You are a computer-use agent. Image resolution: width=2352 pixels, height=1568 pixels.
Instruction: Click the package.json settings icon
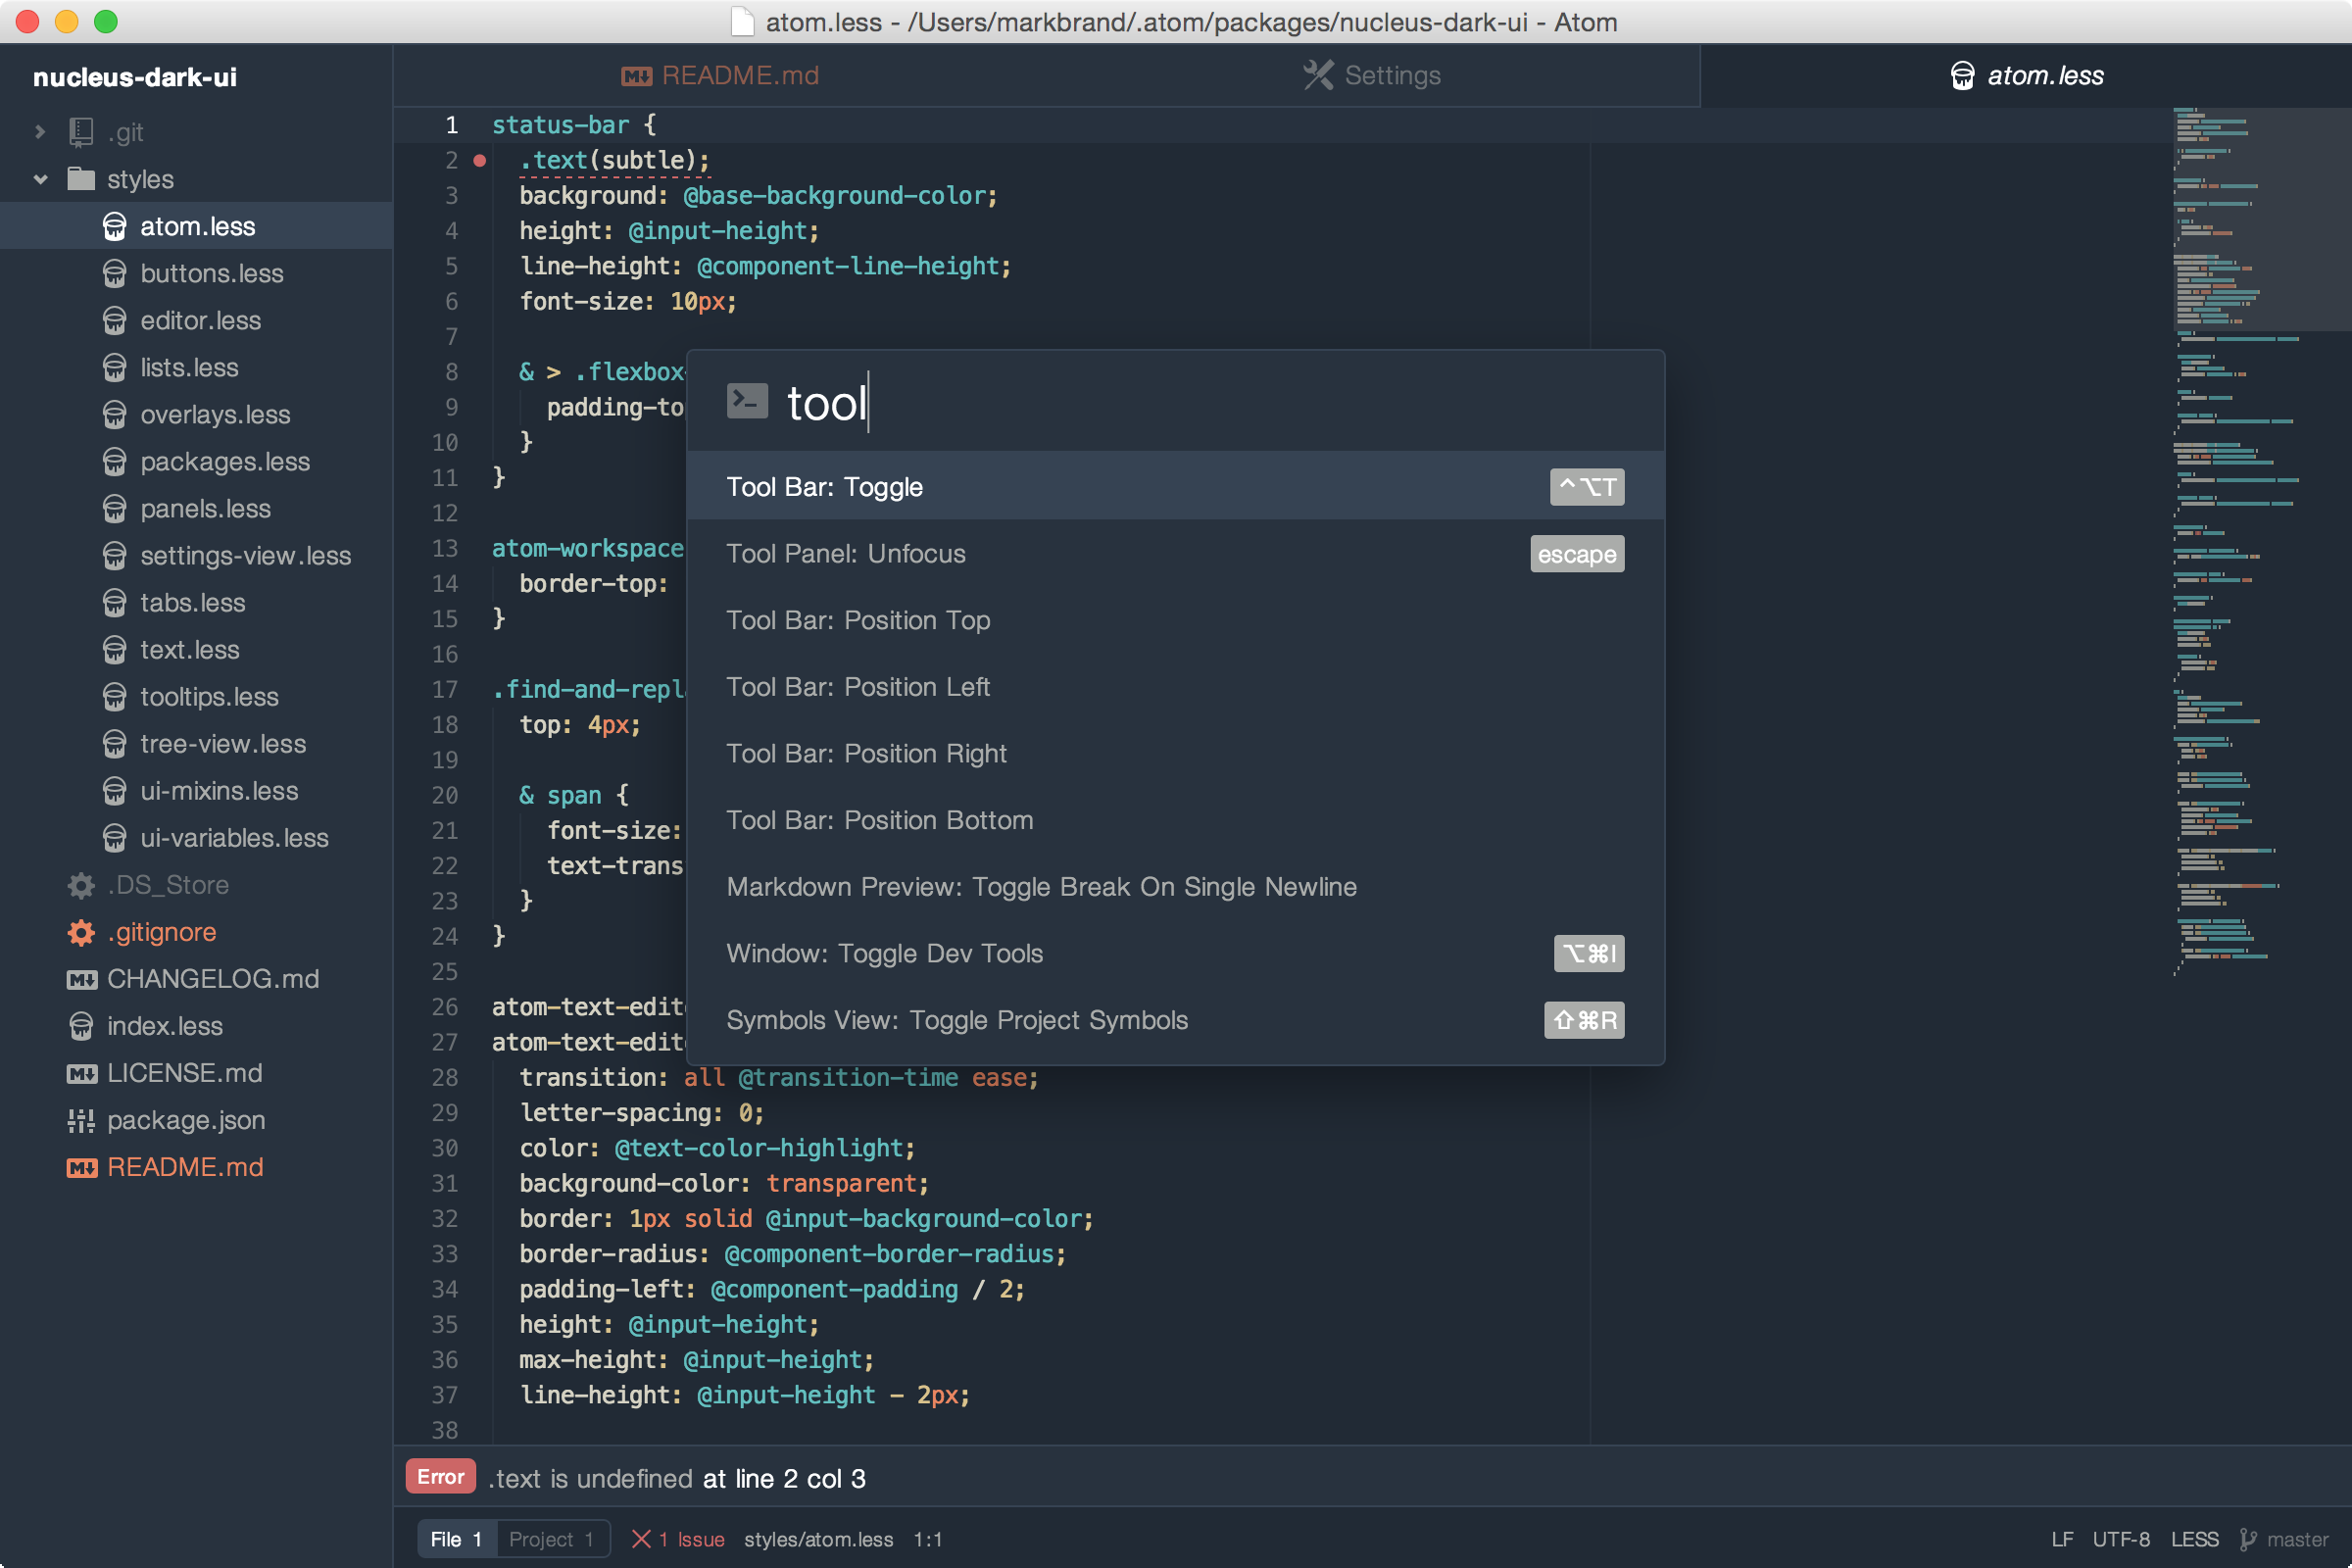81,1120
